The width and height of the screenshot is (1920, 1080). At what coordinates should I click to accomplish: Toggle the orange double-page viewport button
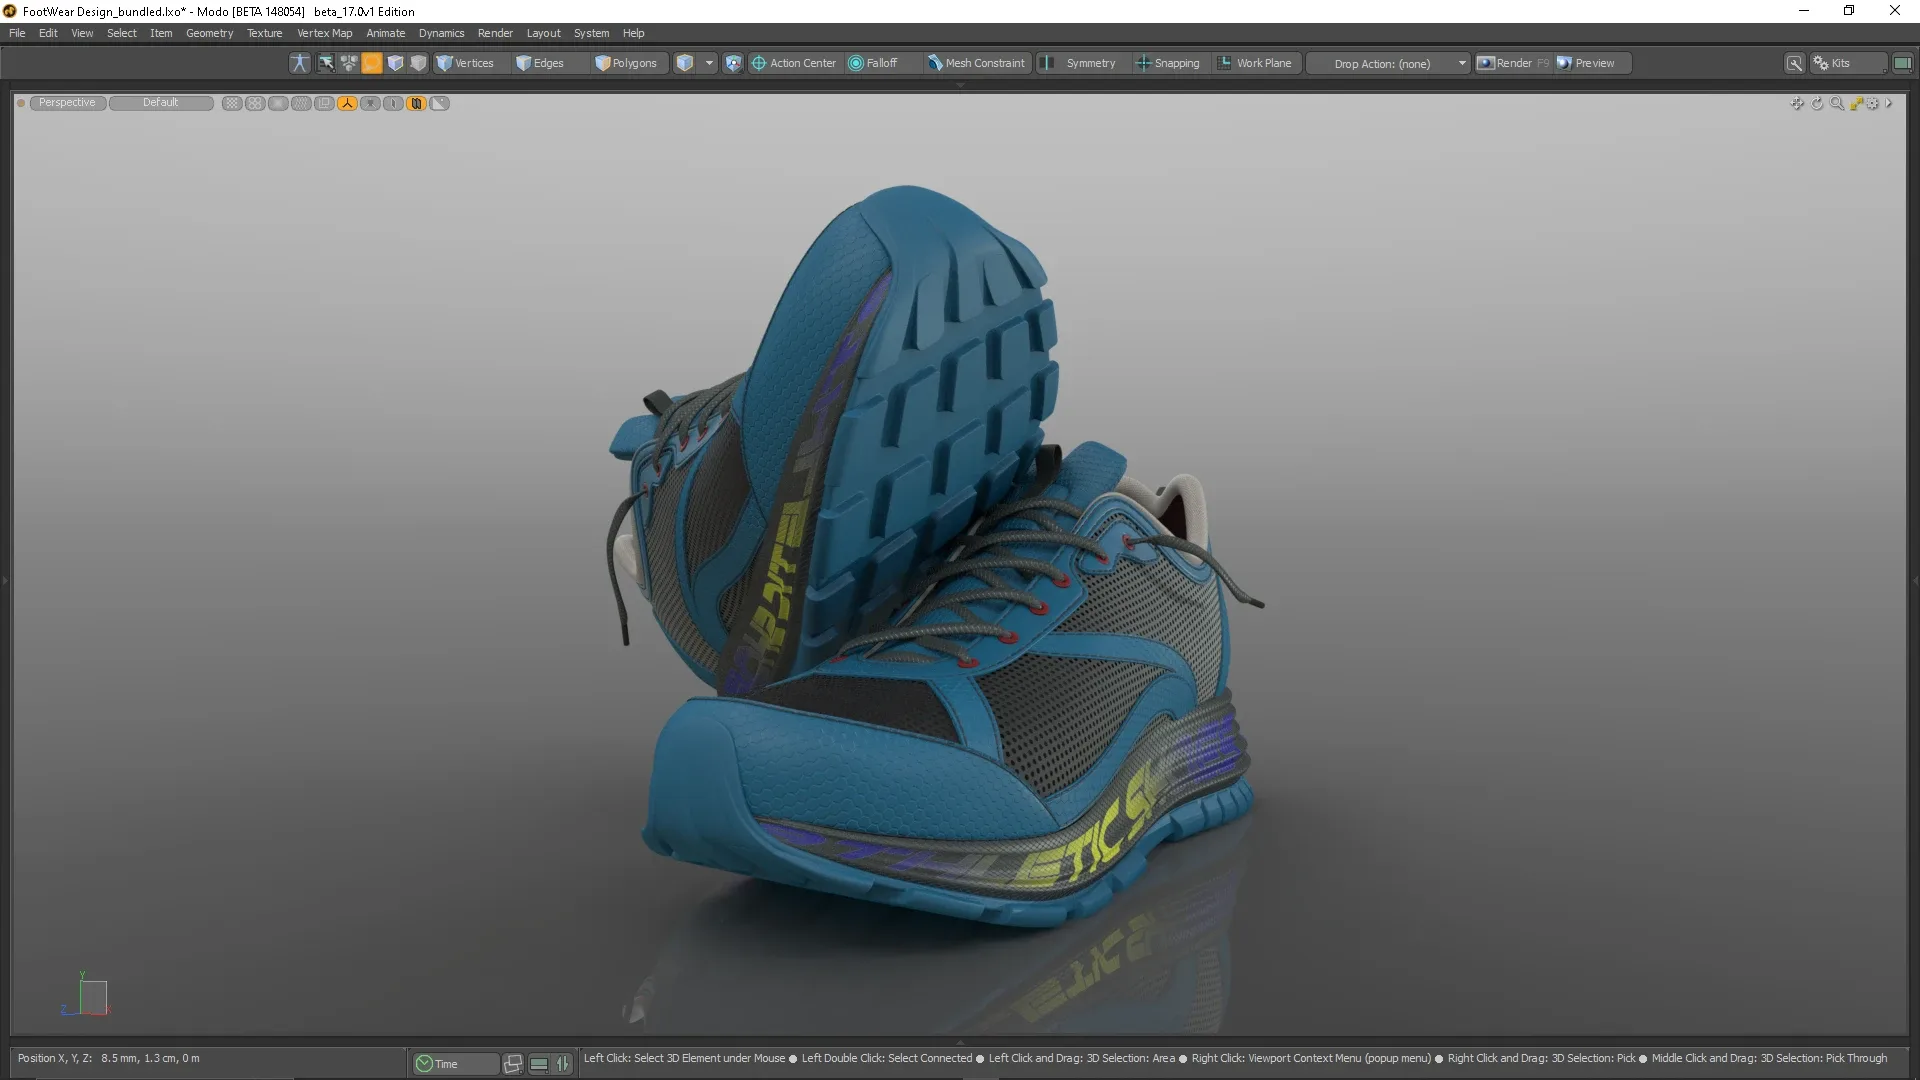[416, 103]
